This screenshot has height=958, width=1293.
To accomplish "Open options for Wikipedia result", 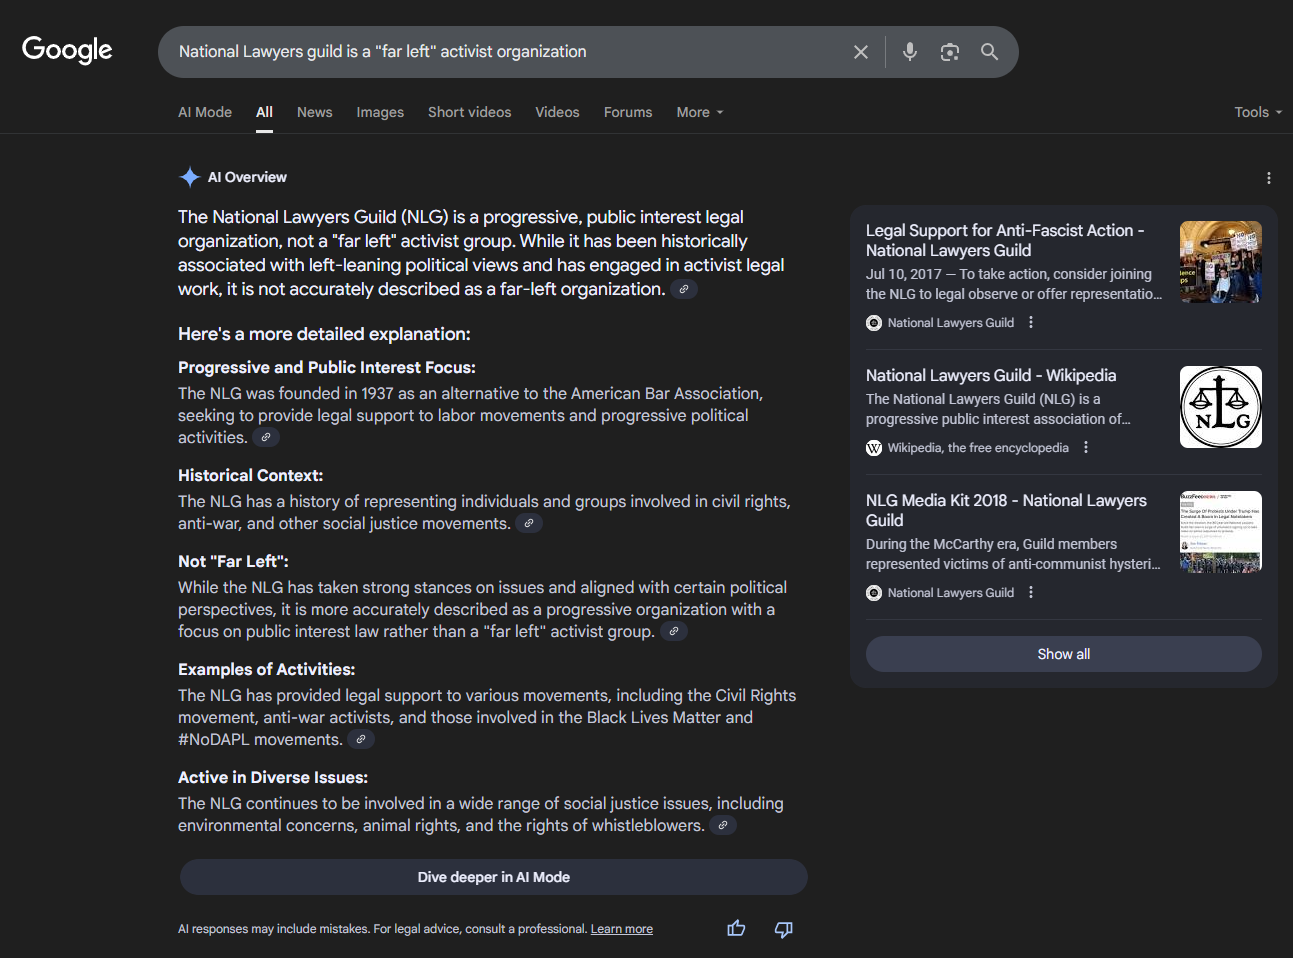I will [1086, 448].
